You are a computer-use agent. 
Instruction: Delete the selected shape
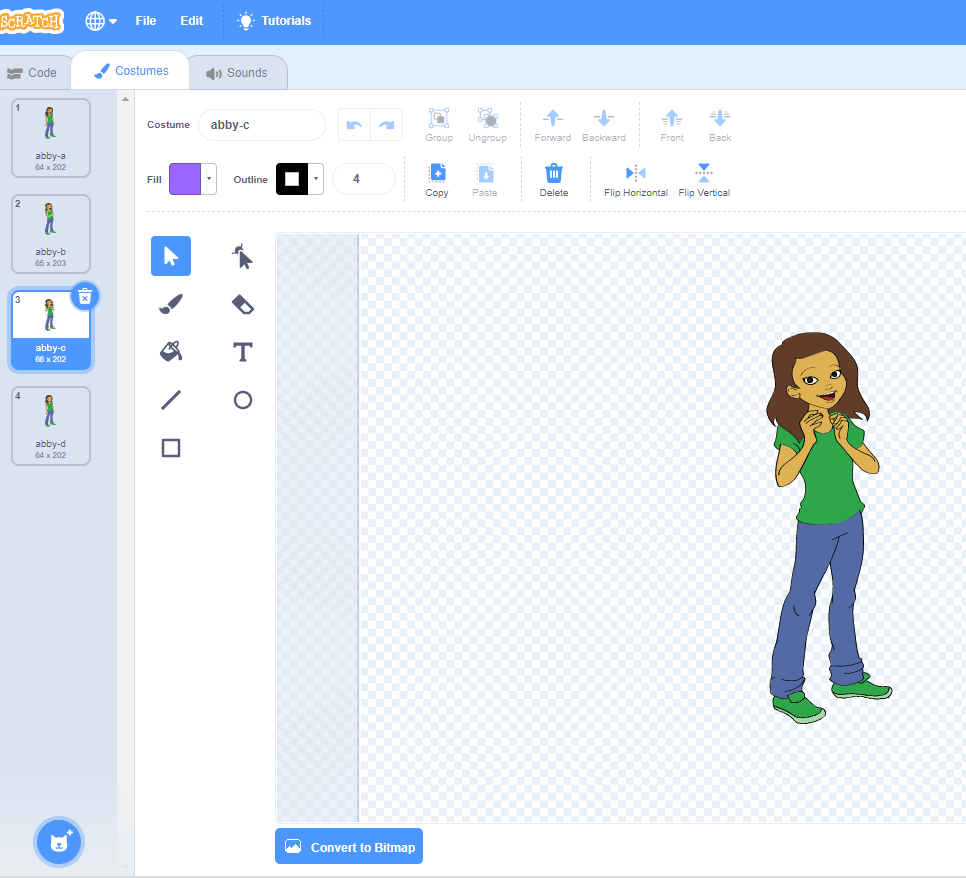coord(554,180)
